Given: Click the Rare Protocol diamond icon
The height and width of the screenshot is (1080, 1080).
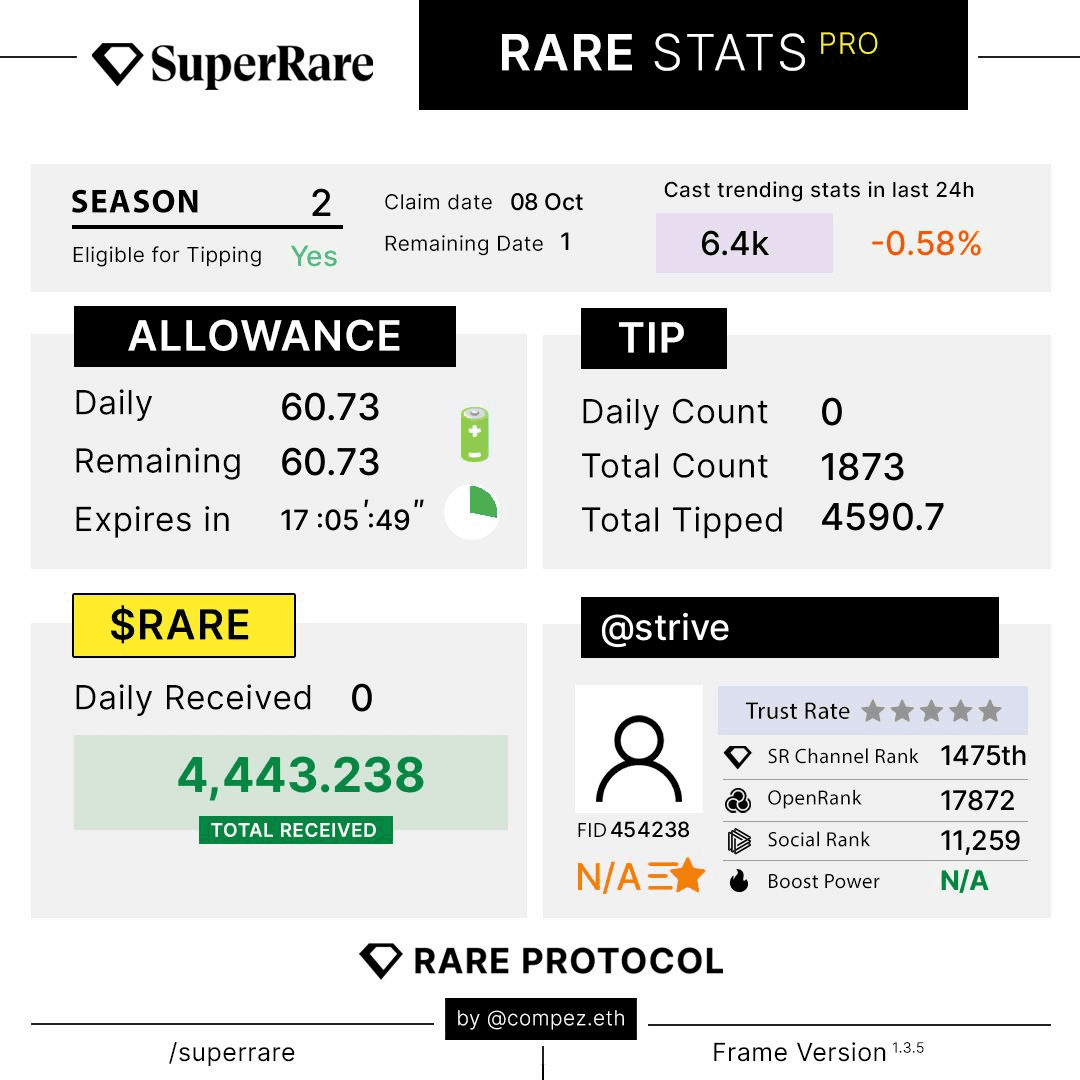Looking at the screenshot, I should 380,960.
